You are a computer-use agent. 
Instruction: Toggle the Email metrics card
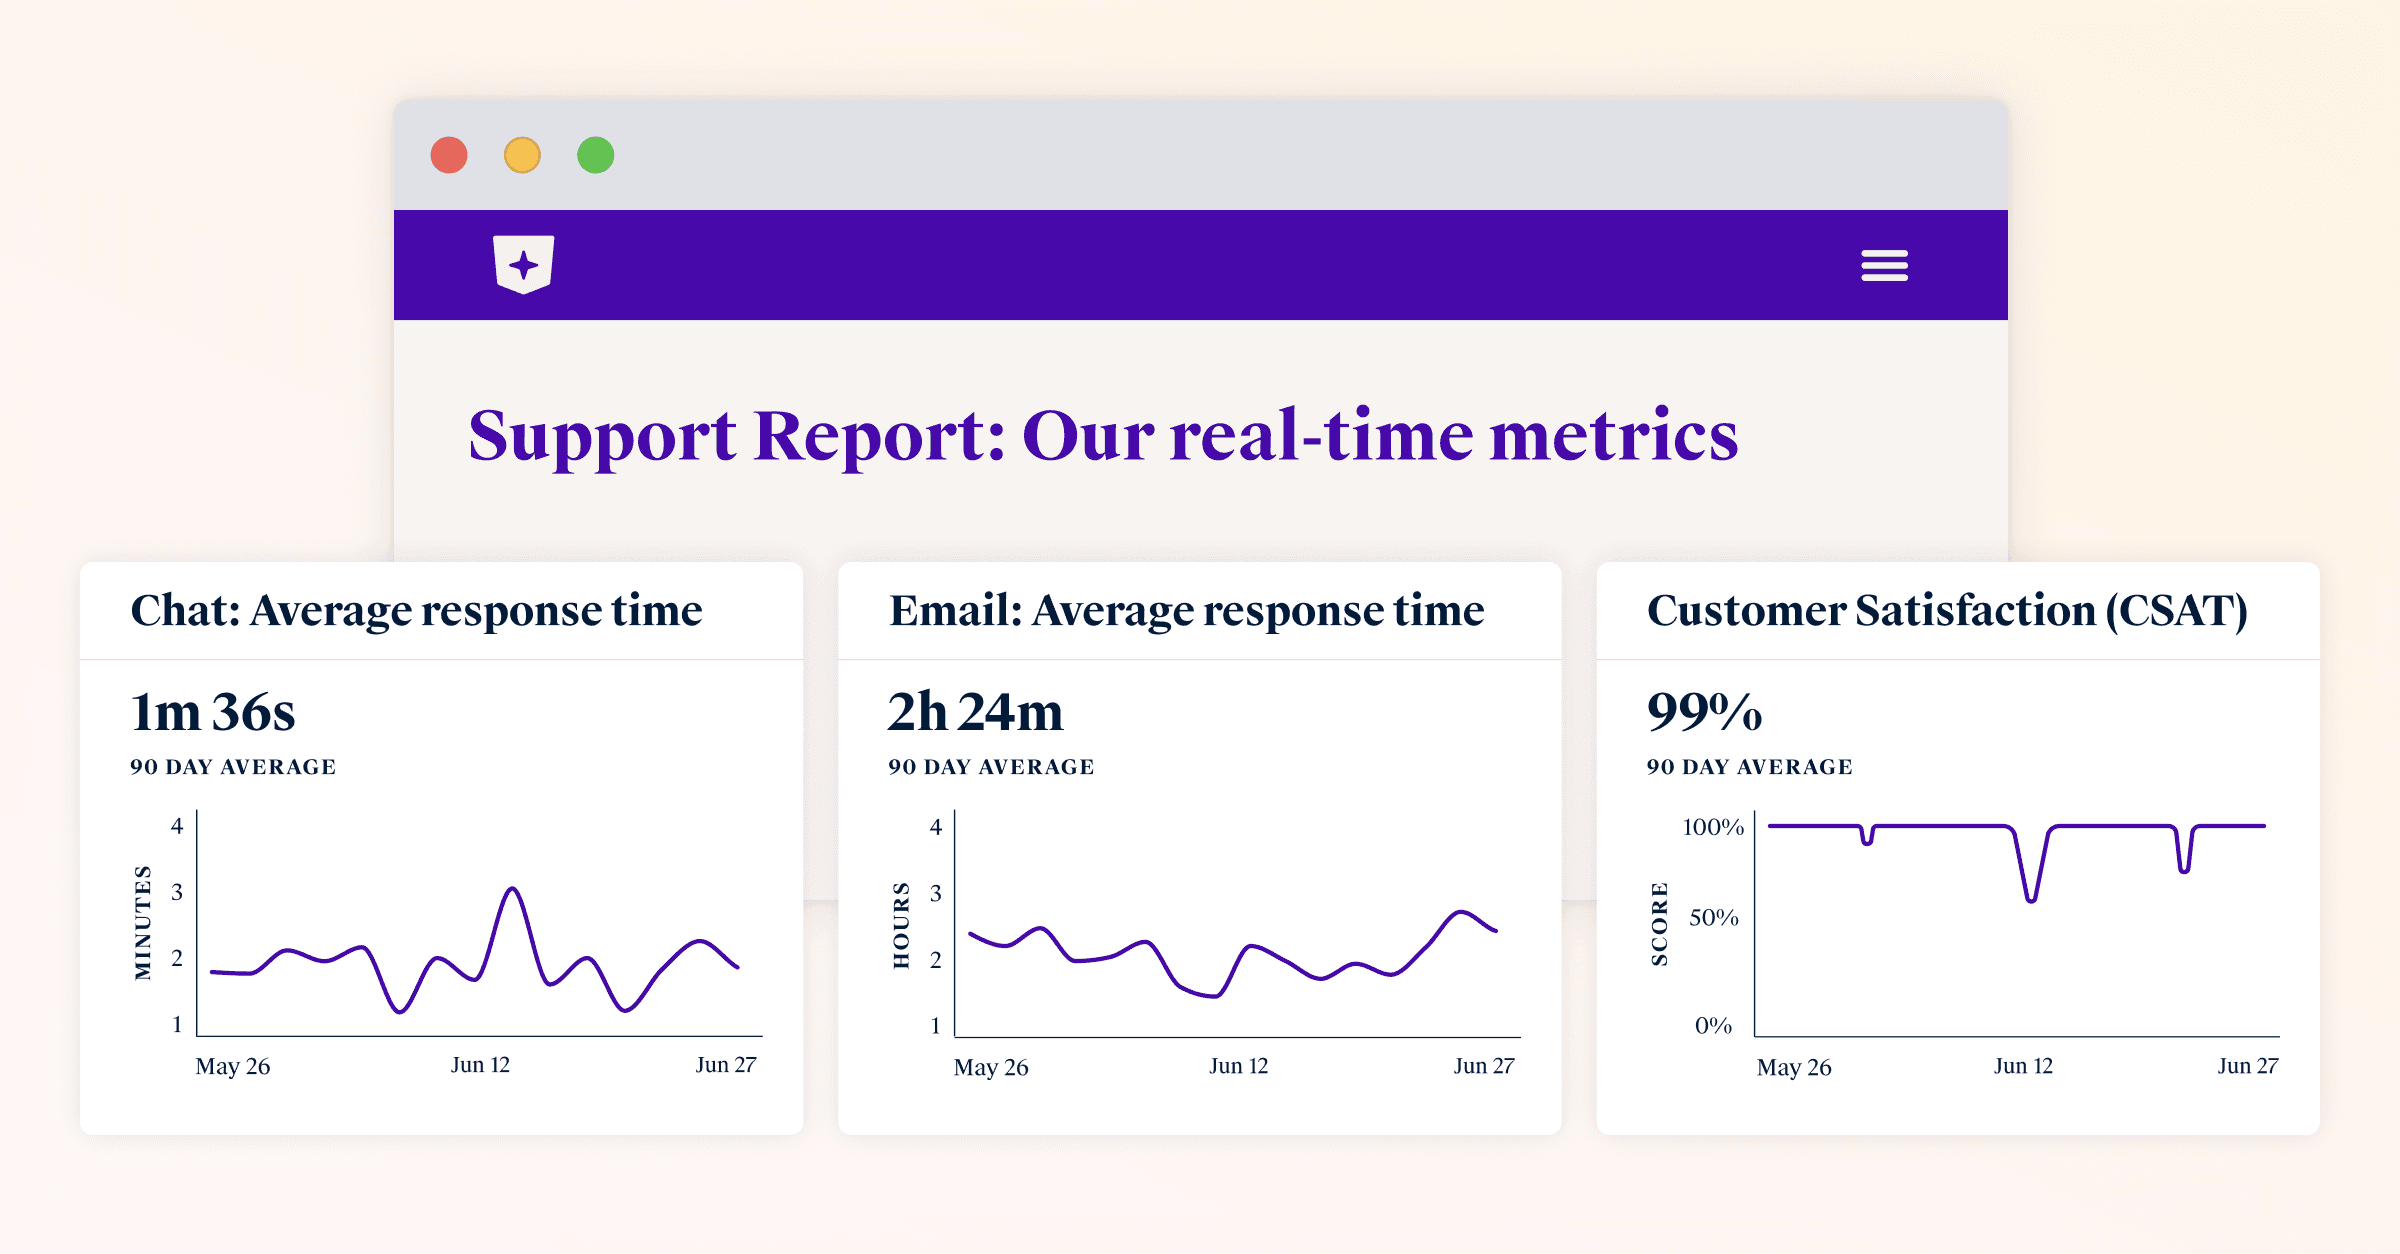coord(1200,850)
